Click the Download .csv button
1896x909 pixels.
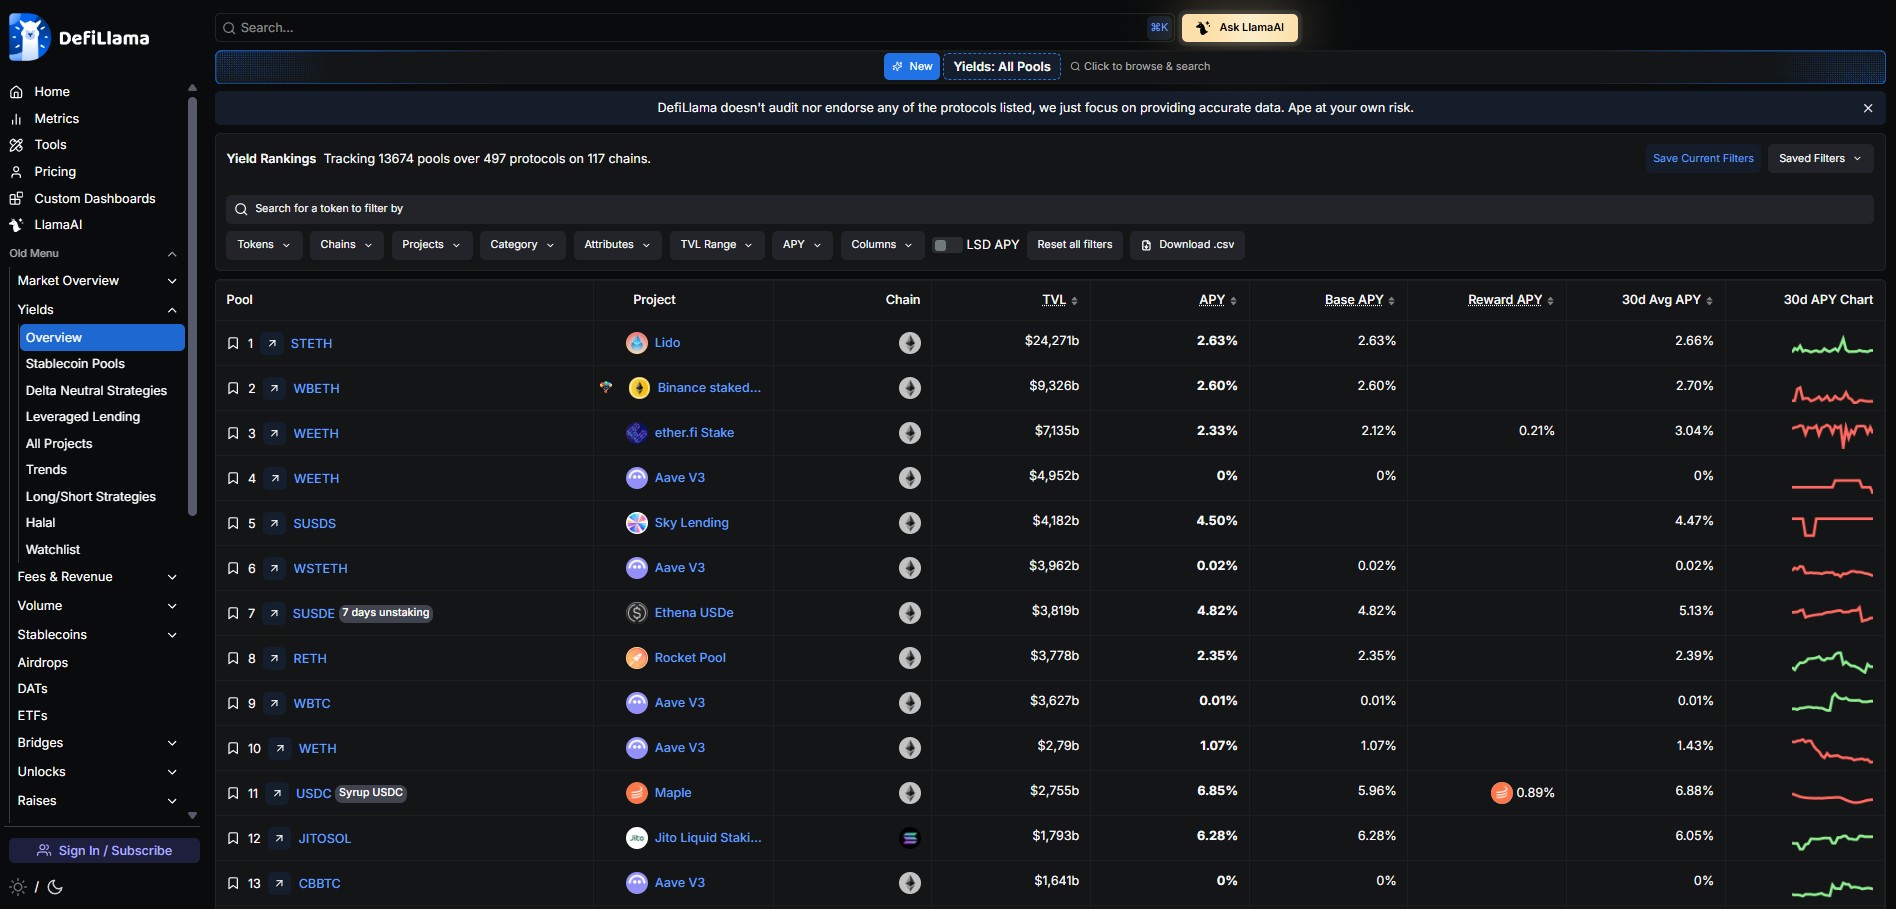point(1187,245)
